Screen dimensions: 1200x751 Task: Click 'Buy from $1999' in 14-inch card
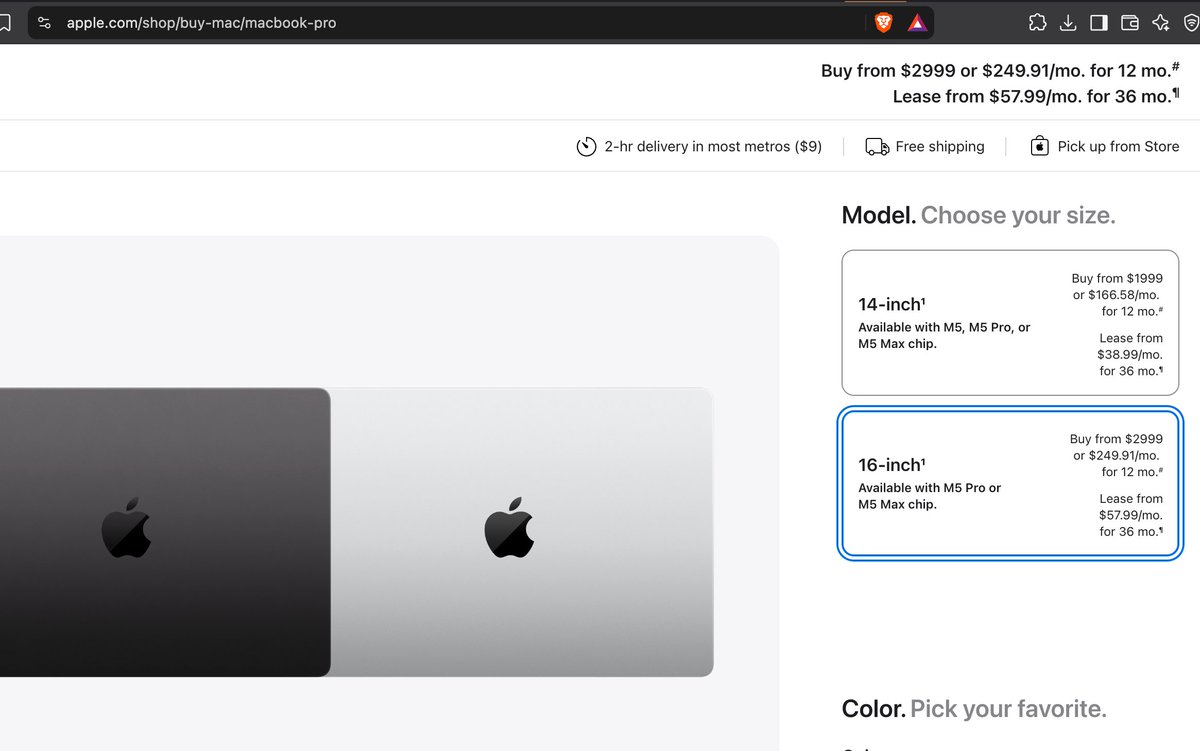click(x=1116, y=279)
